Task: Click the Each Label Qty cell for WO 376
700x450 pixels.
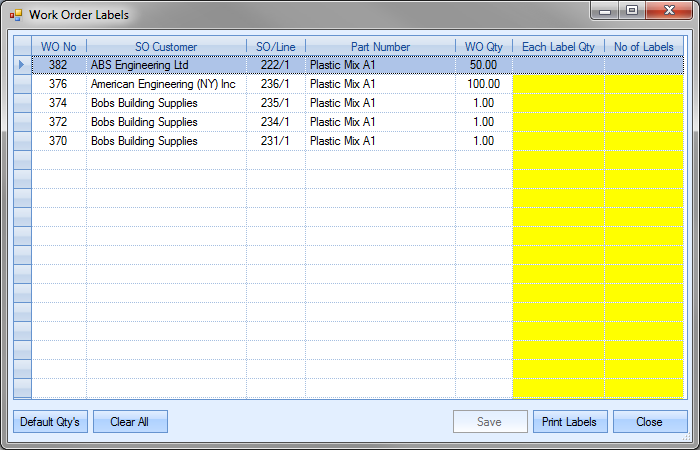Action: pos(558,84)
